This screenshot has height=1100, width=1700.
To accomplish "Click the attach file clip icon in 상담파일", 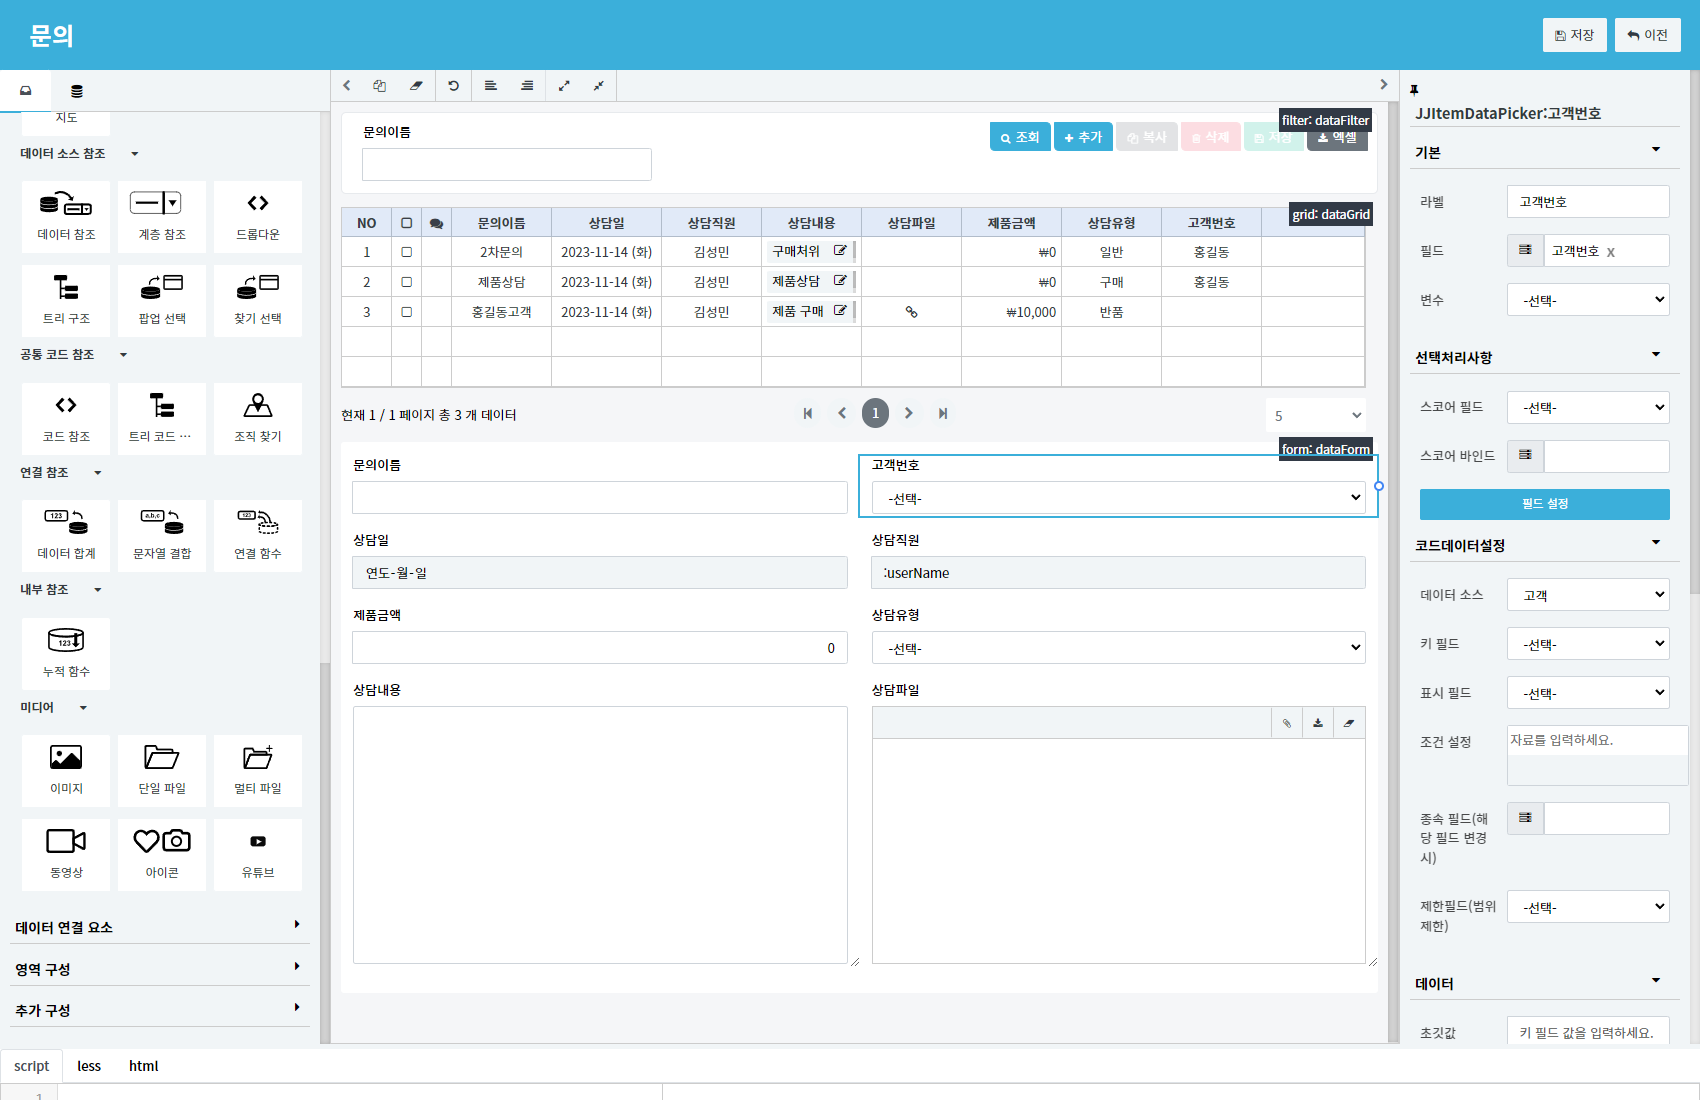I will tap(1287, 723).
